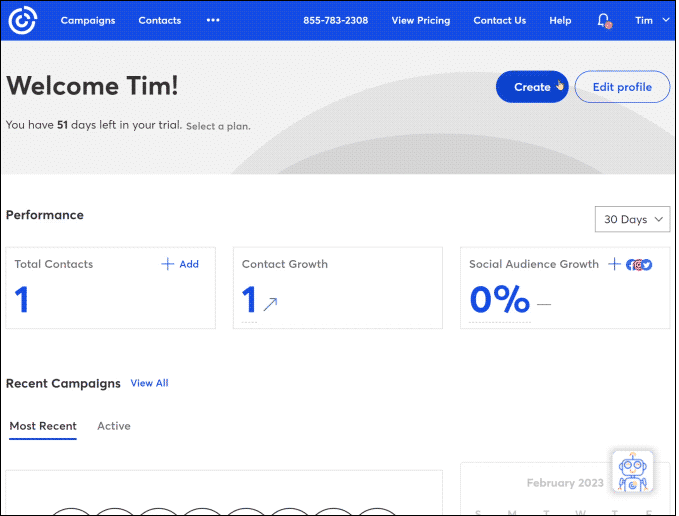The width and height of the screenshot is (679, 516).
Task: Open the robot chat assistant
Action: click(632, 471)
